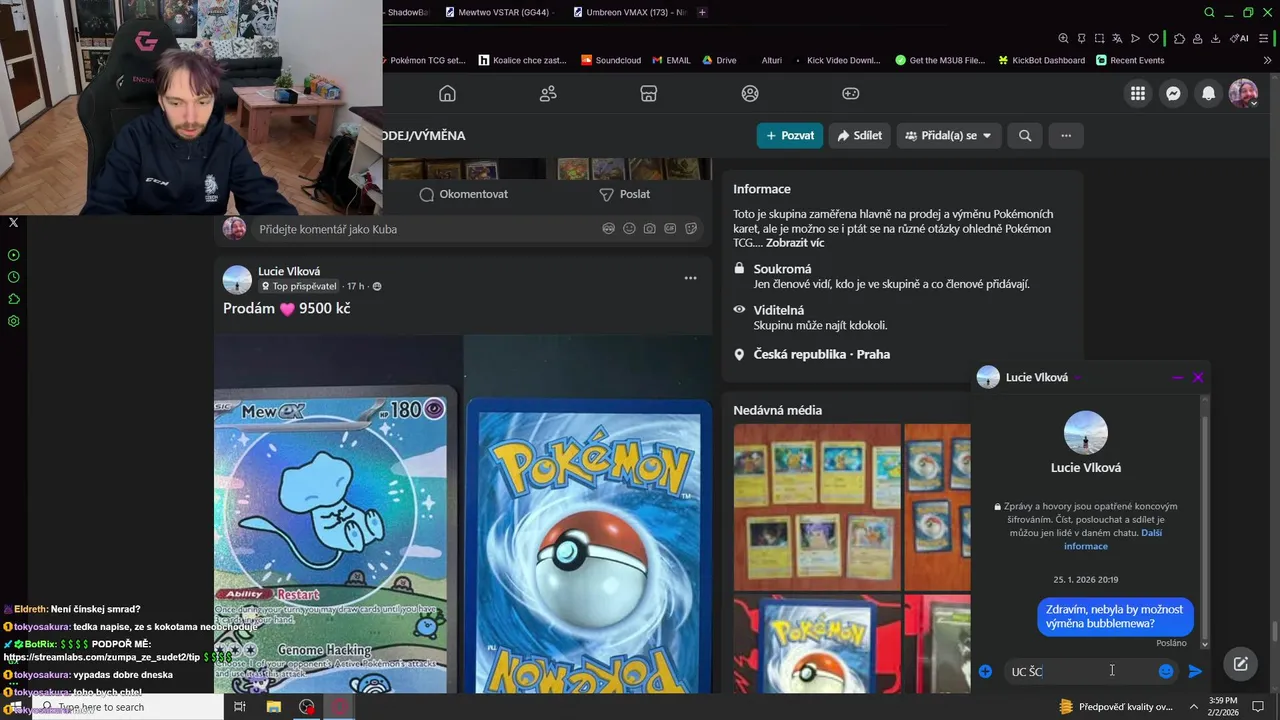Show more bookmarks overflow chevron

pyautogui.click(x=1268, y=60)
